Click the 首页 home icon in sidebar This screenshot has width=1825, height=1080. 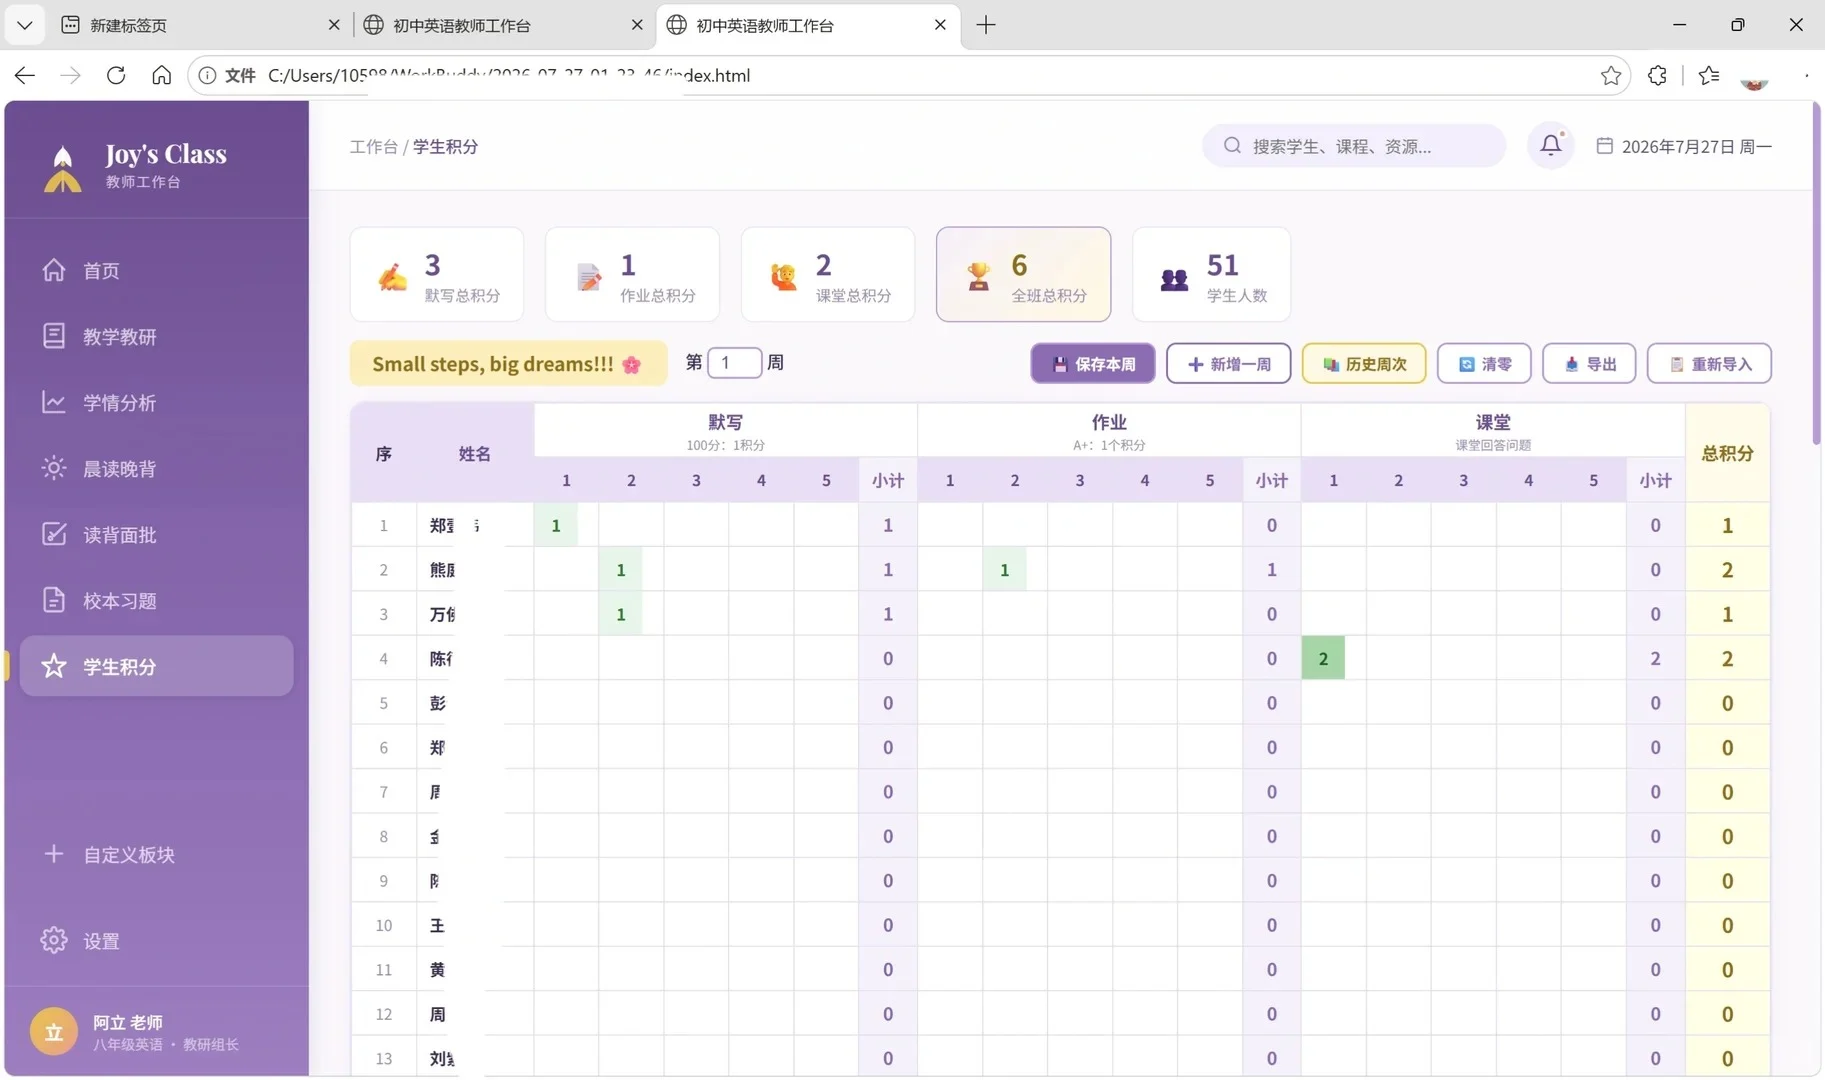point(54,270)
